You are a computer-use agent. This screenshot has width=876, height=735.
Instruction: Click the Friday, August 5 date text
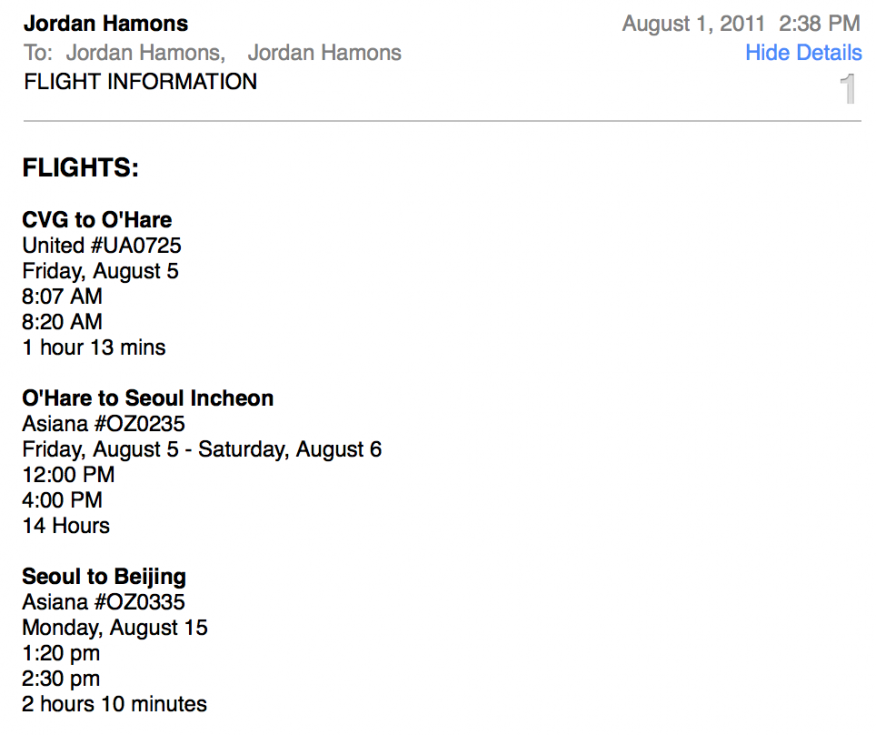pos(100,271)
